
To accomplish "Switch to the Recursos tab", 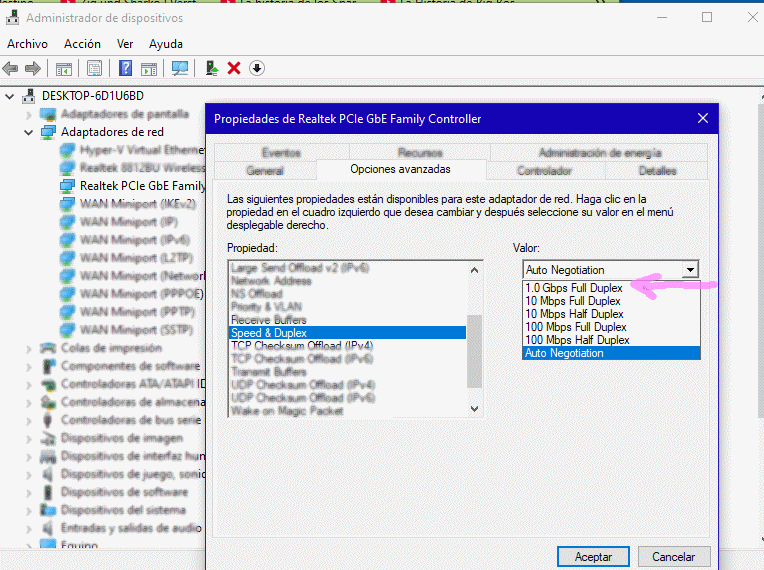I will coord(420,152).
